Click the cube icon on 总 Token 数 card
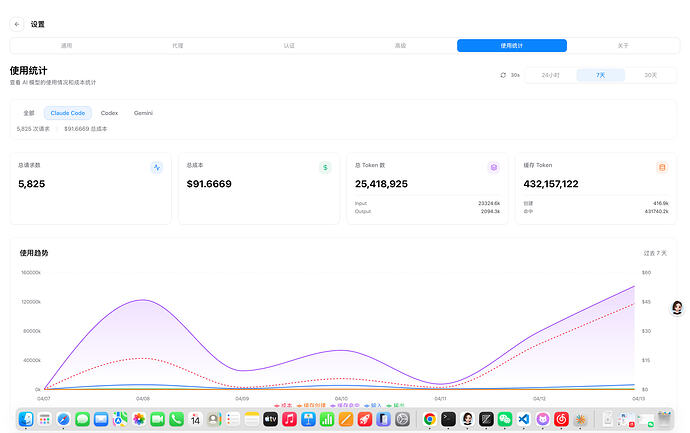Image resolution: width=690 pixels, height=433 pixels. coord(494,168)
